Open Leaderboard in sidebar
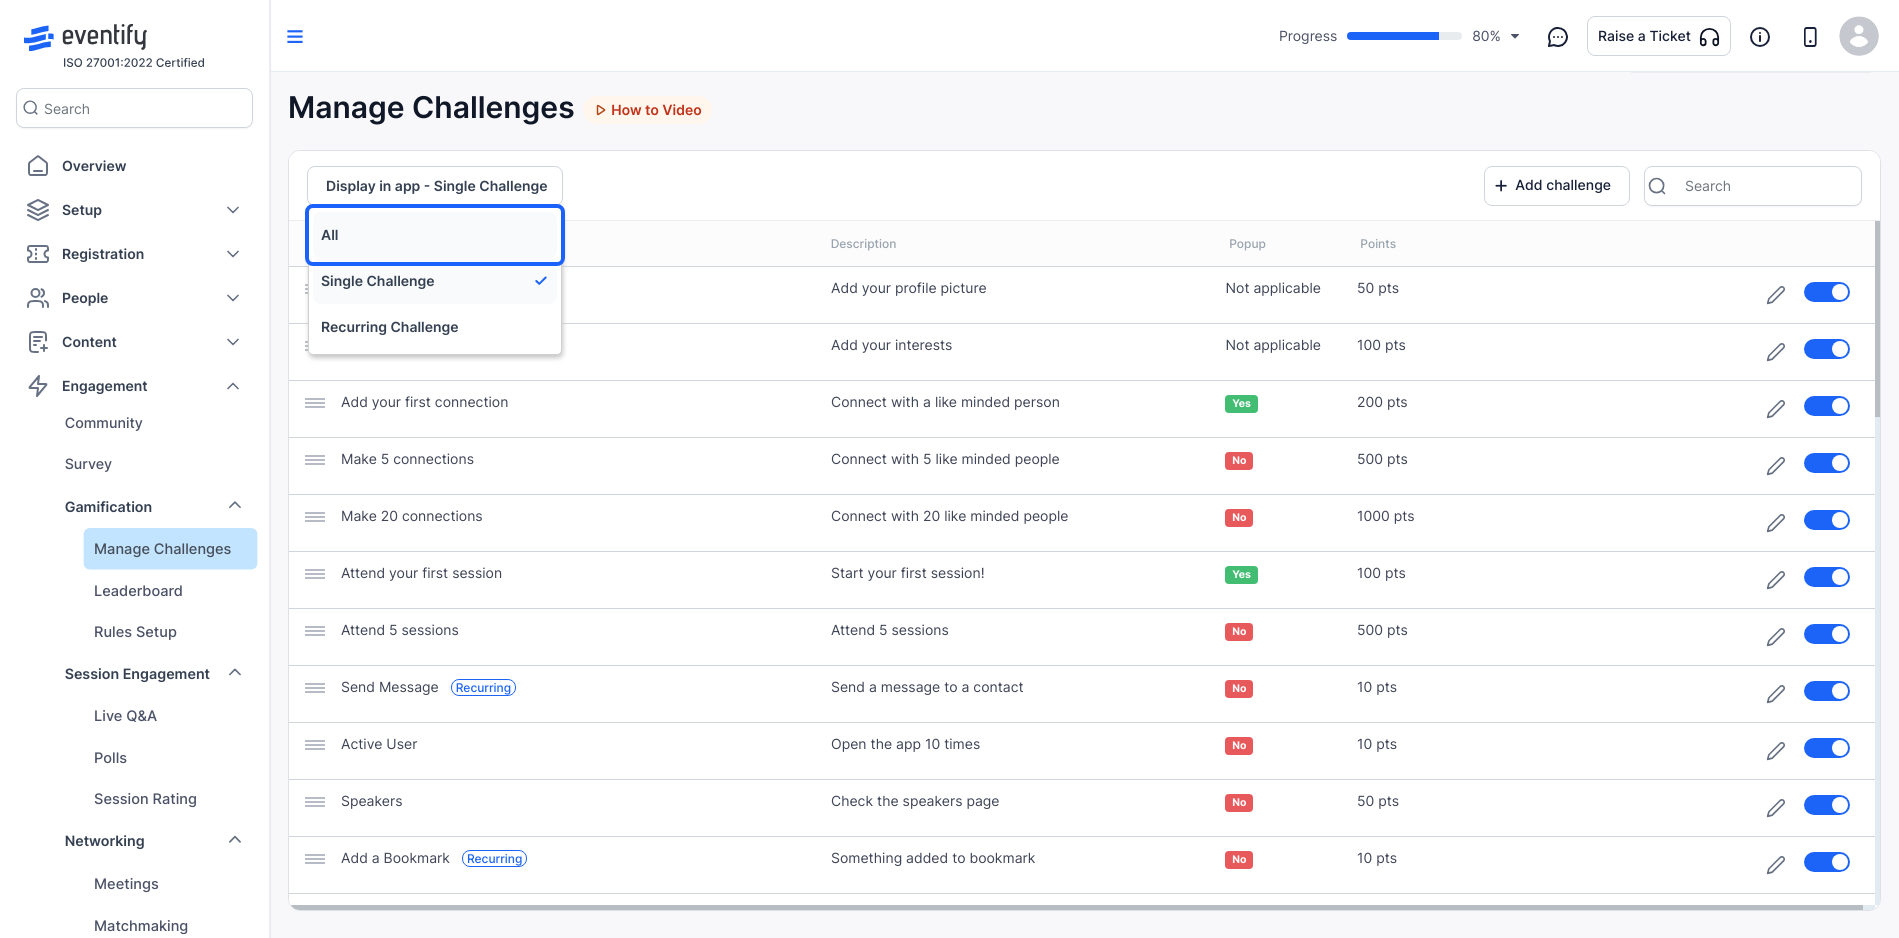This screenshot has height=938, width=1899. pyautogui.click(x=138, y=591)
